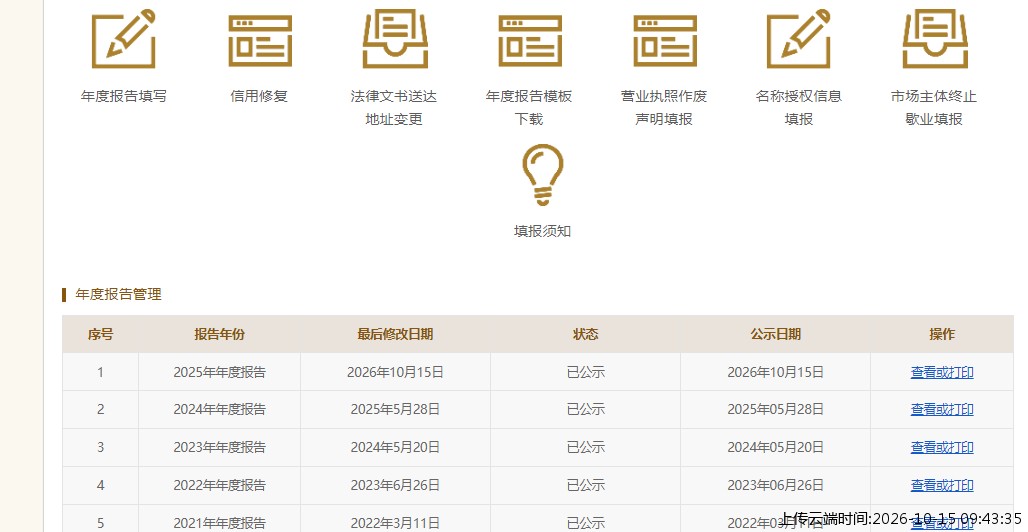Click the 年度报告管理 section heading

tap(118, 295)
